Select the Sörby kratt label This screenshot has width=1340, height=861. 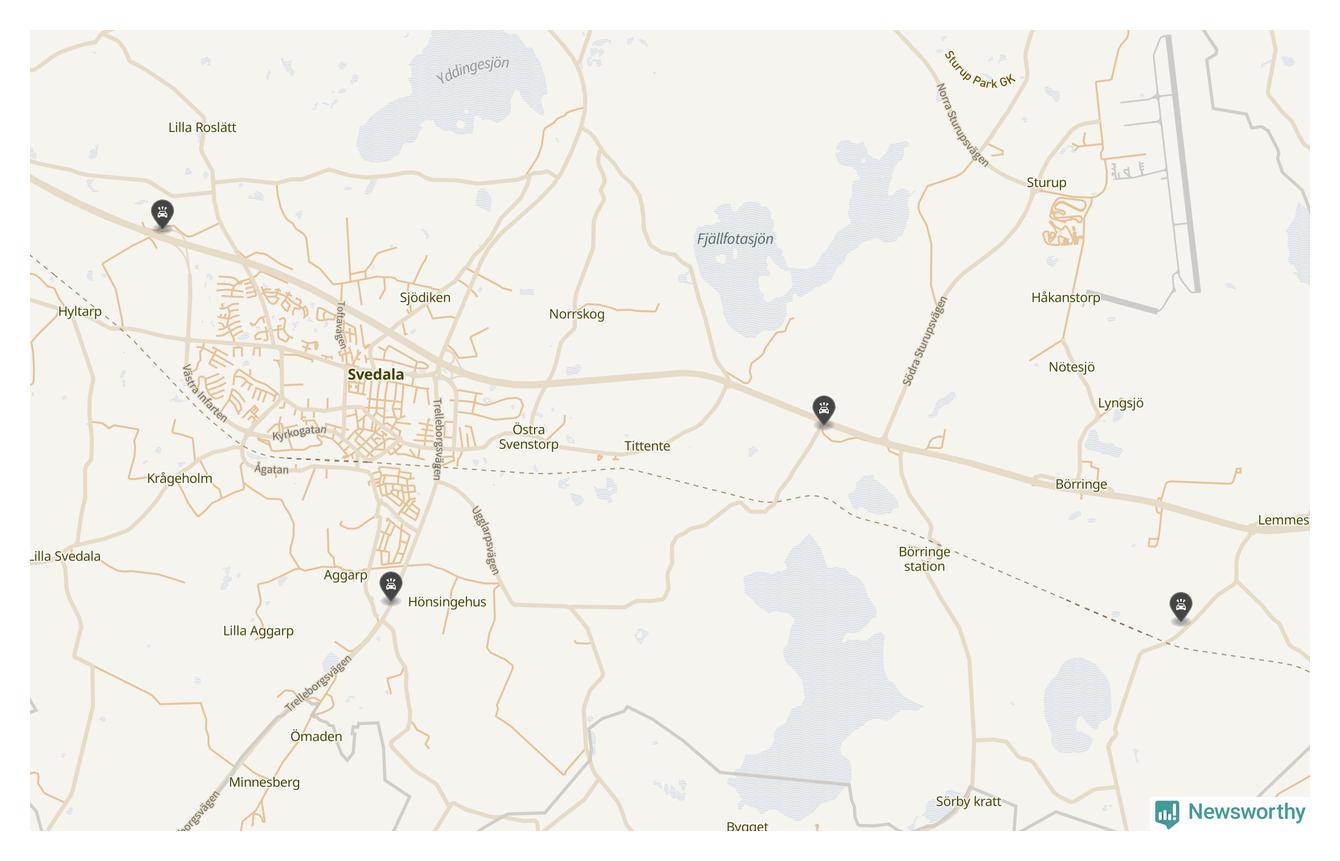tap(968, 801)
